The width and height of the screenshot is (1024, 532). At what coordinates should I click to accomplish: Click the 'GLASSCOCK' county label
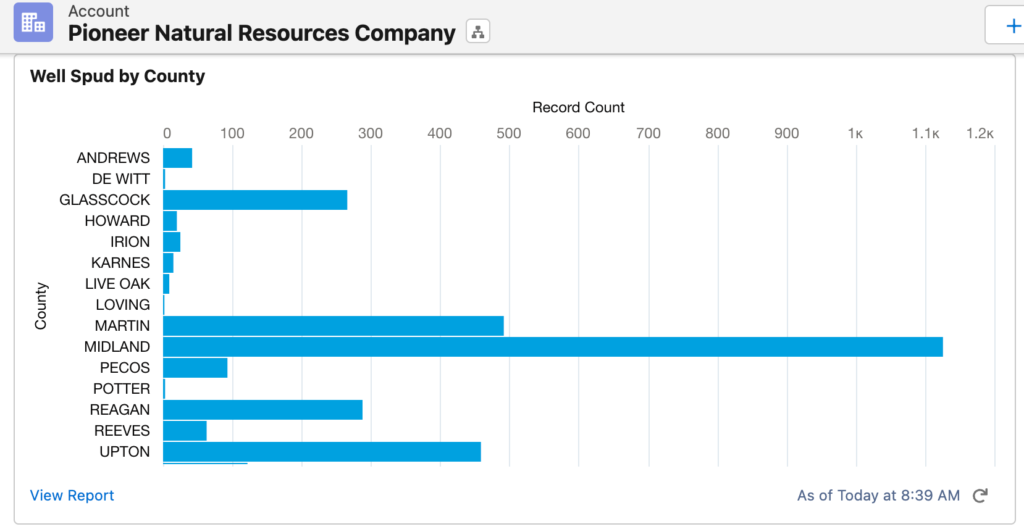[x=104, y=200]
